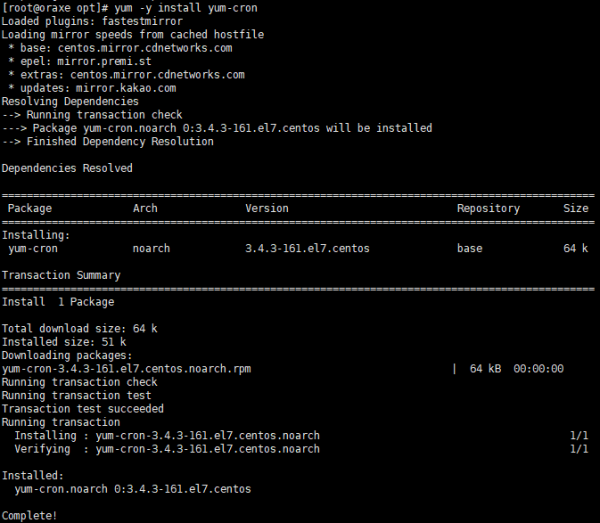Click the root@oraxe shell prompt
Screen dimensions: 600x523
(x=55, y=7)
